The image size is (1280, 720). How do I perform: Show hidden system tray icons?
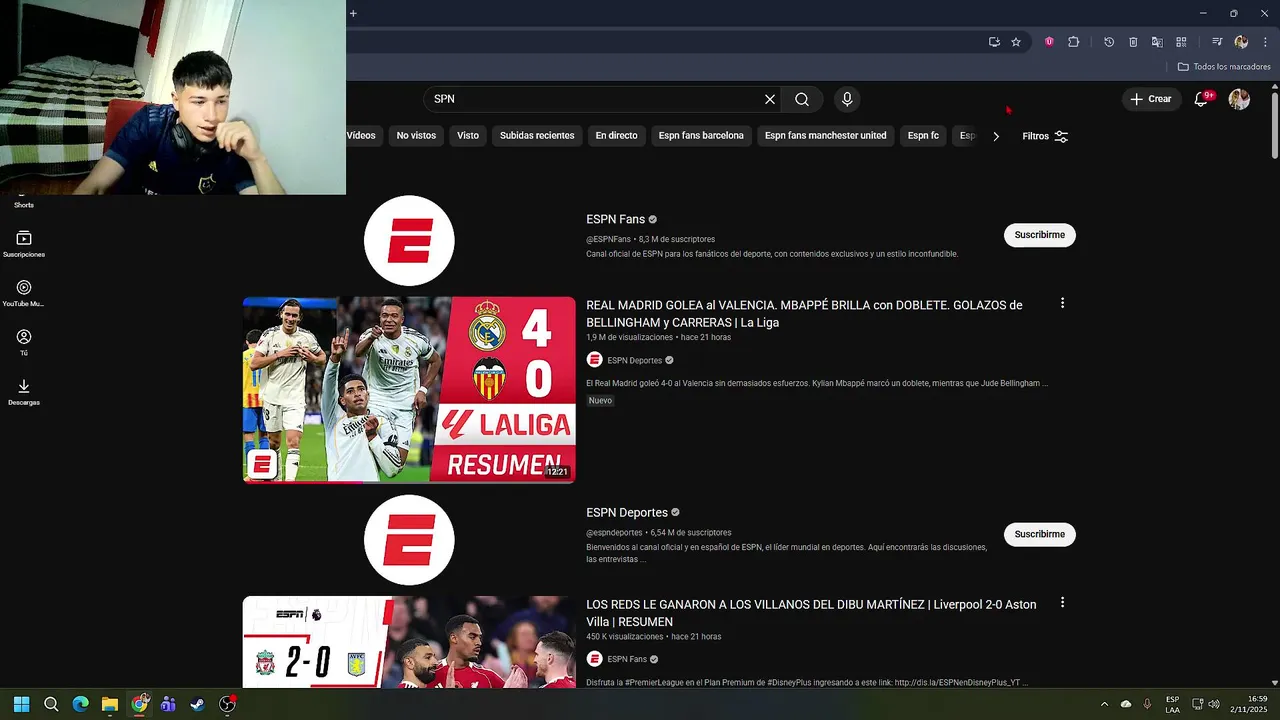click(1104, 704)
